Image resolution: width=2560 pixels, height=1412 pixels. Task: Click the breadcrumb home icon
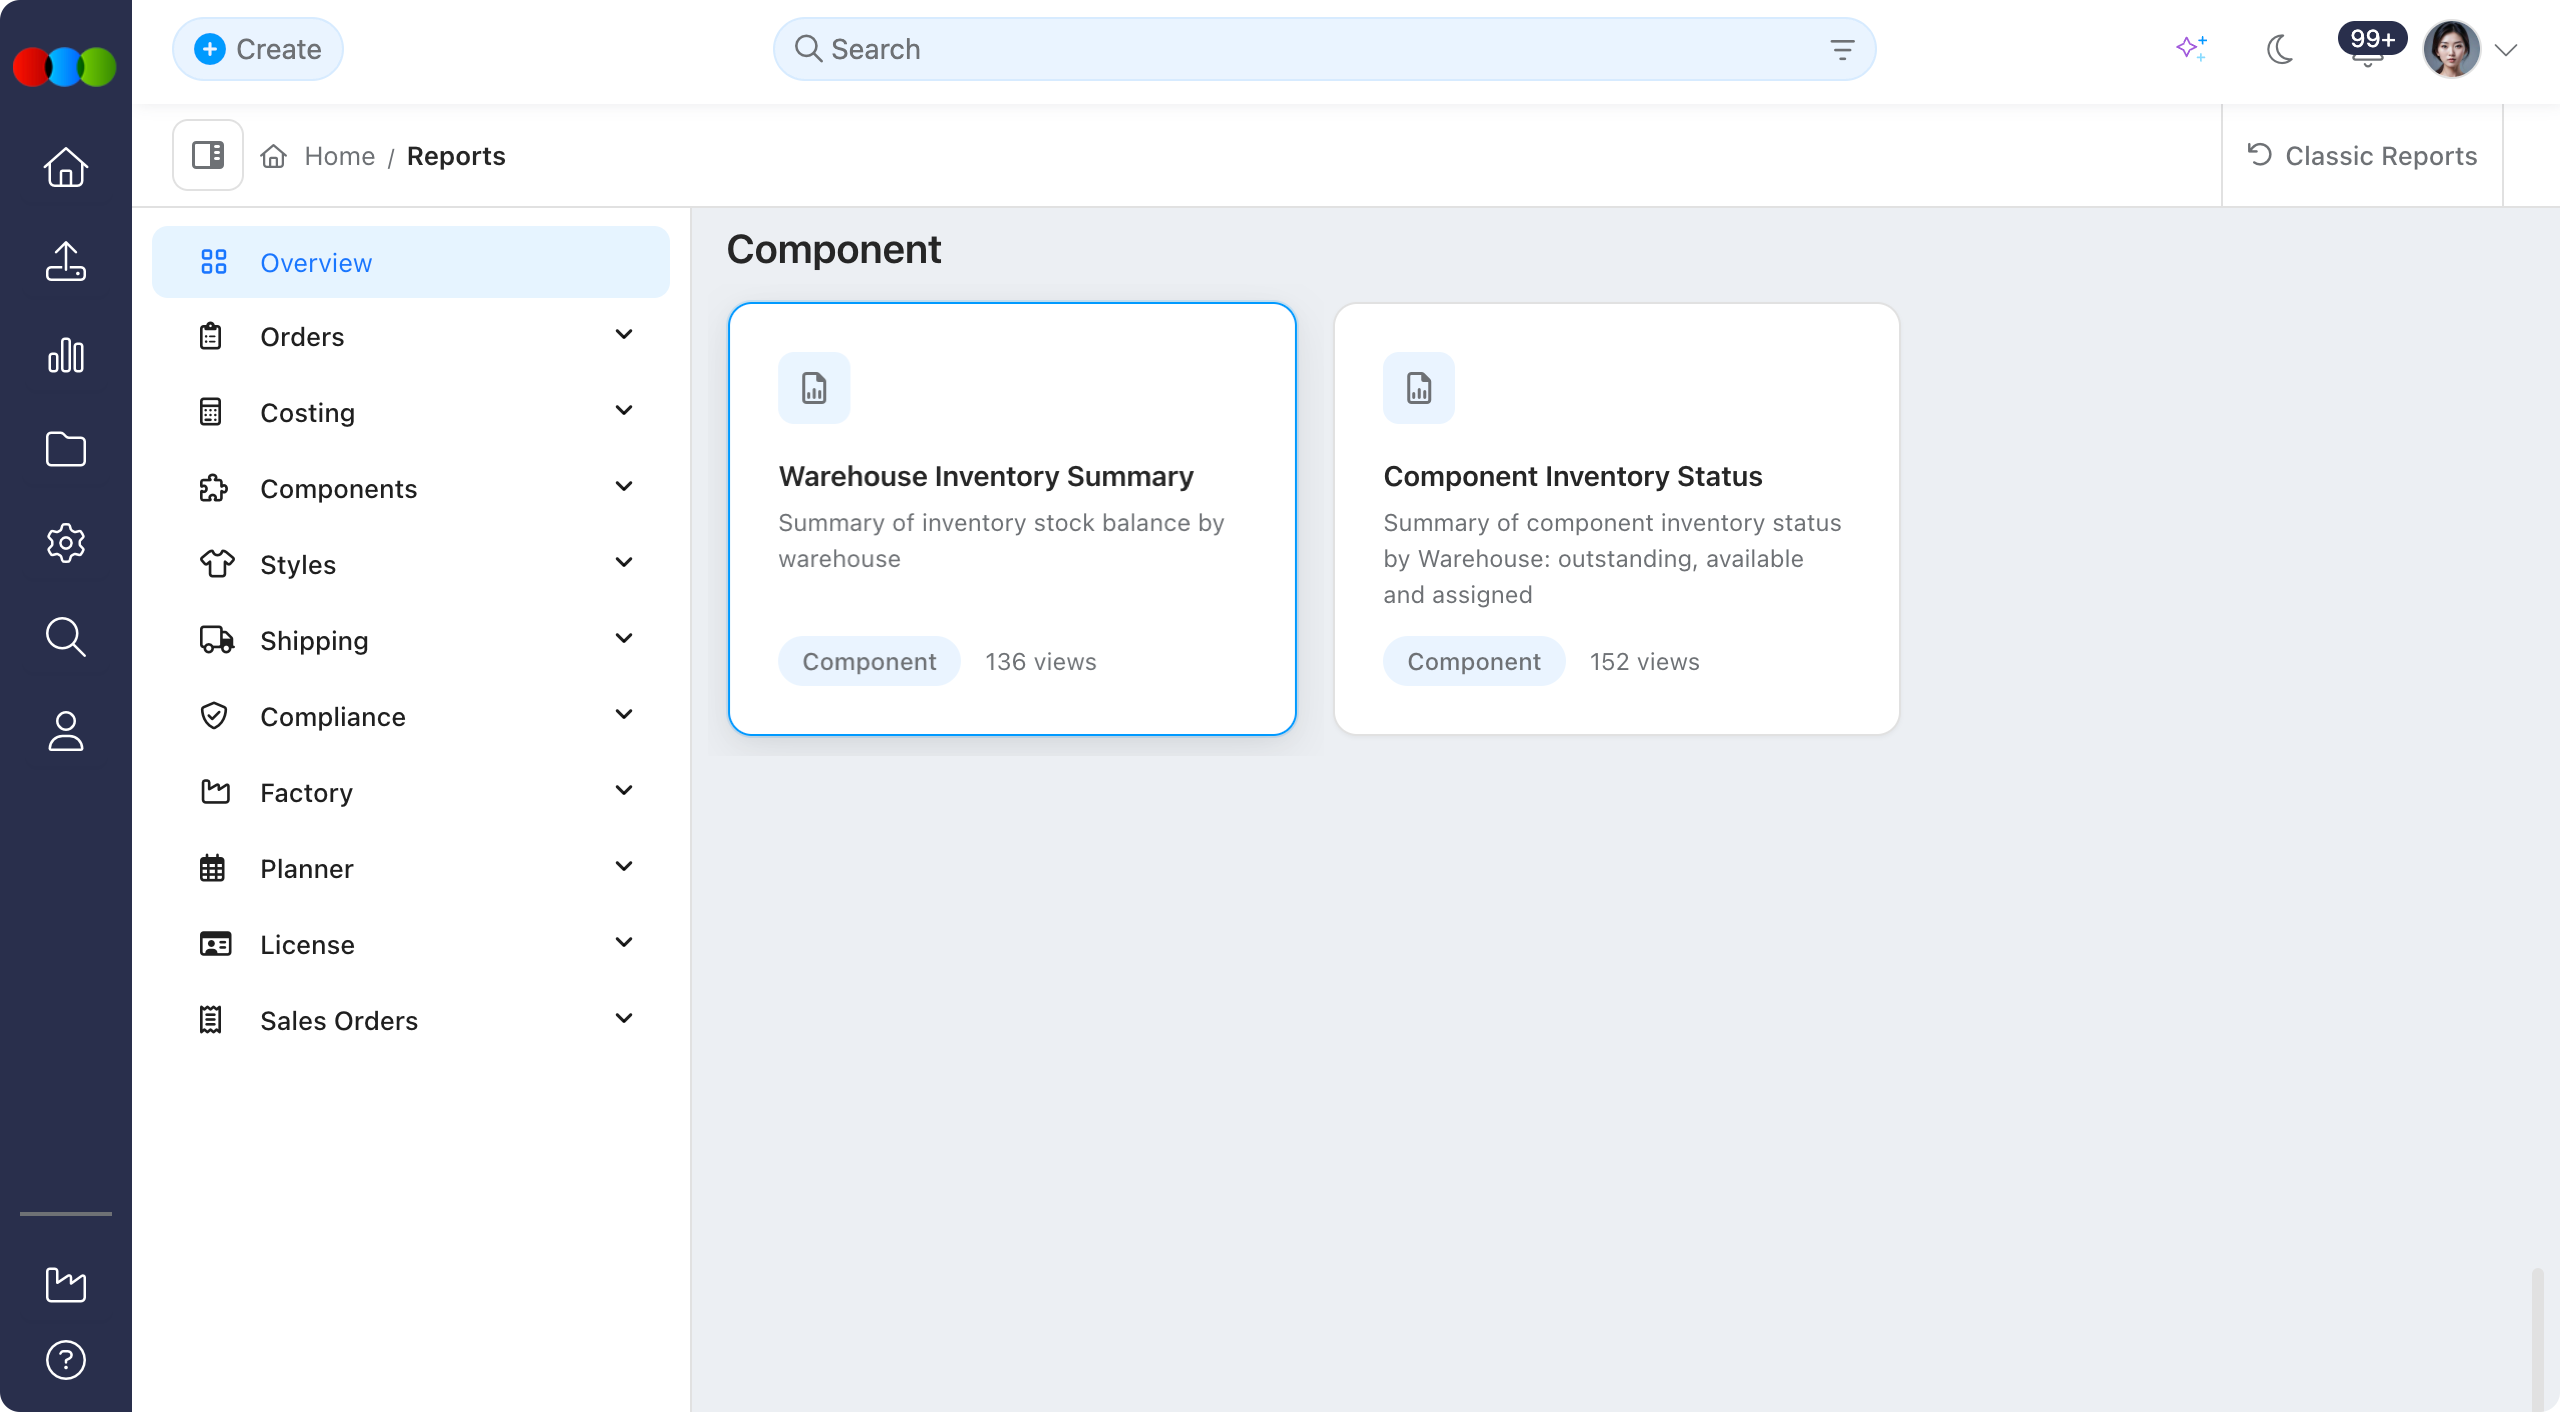(274, 156)
